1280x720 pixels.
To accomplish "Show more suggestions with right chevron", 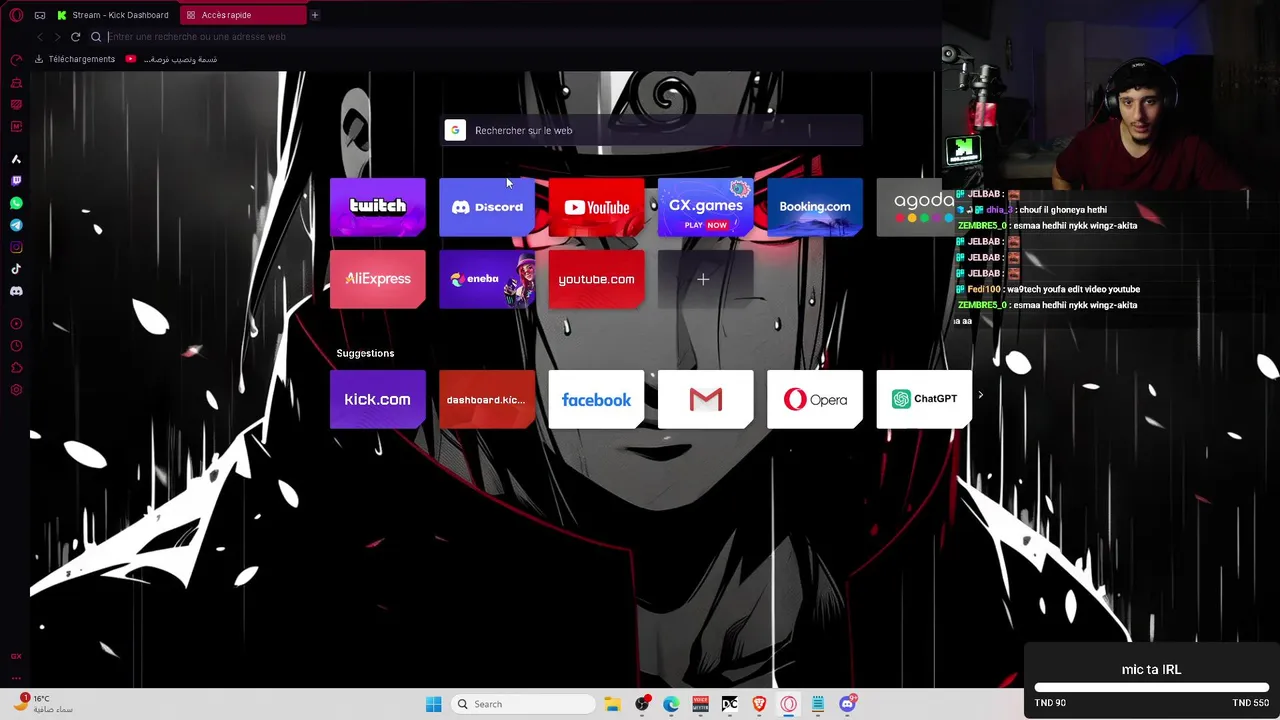I will [x=980, y=395].
